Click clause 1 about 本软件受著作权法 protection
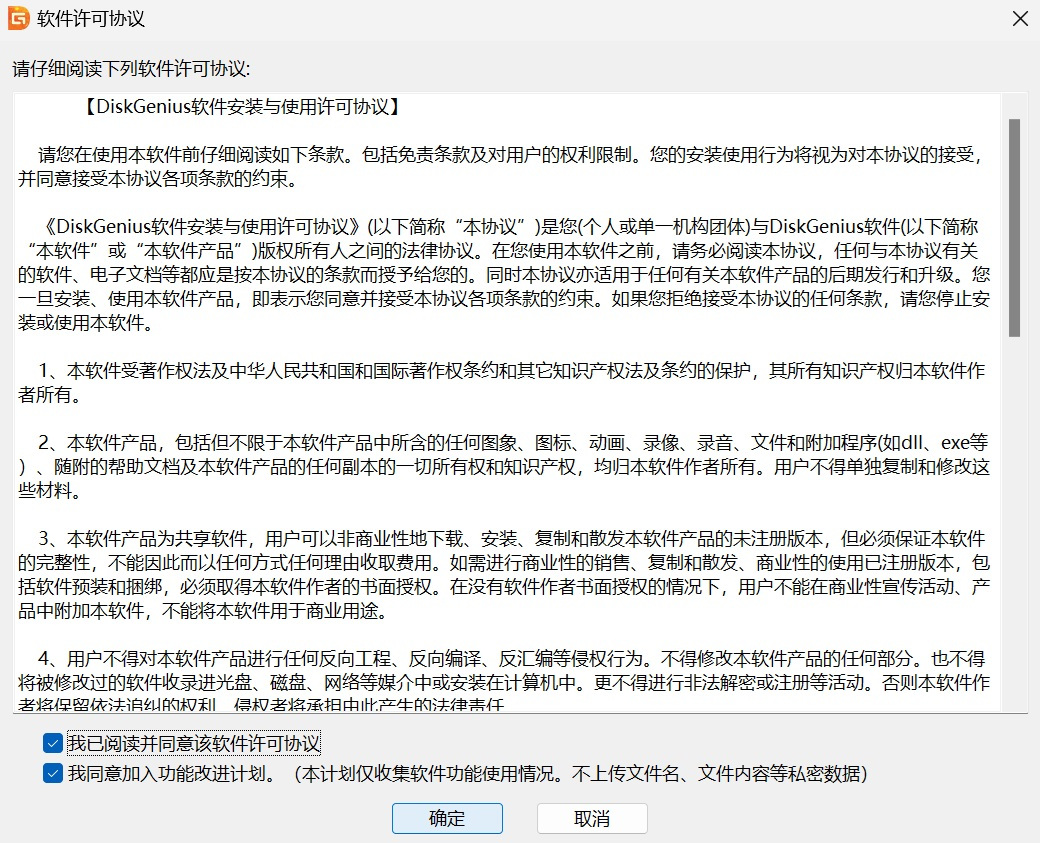Image resolution: width=1040 pixels, height=843 pixels. tap(500, 382)
